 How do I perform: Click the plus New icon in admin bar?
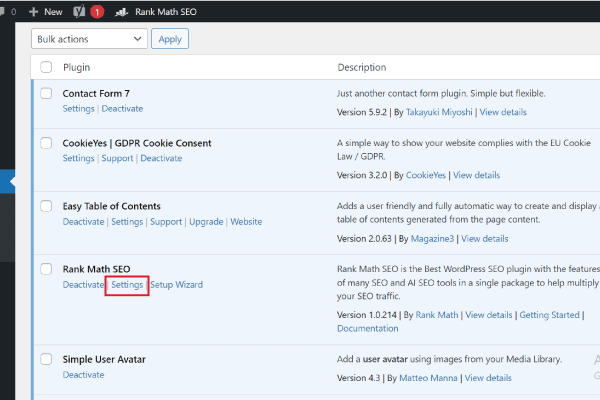coord(34,12)
